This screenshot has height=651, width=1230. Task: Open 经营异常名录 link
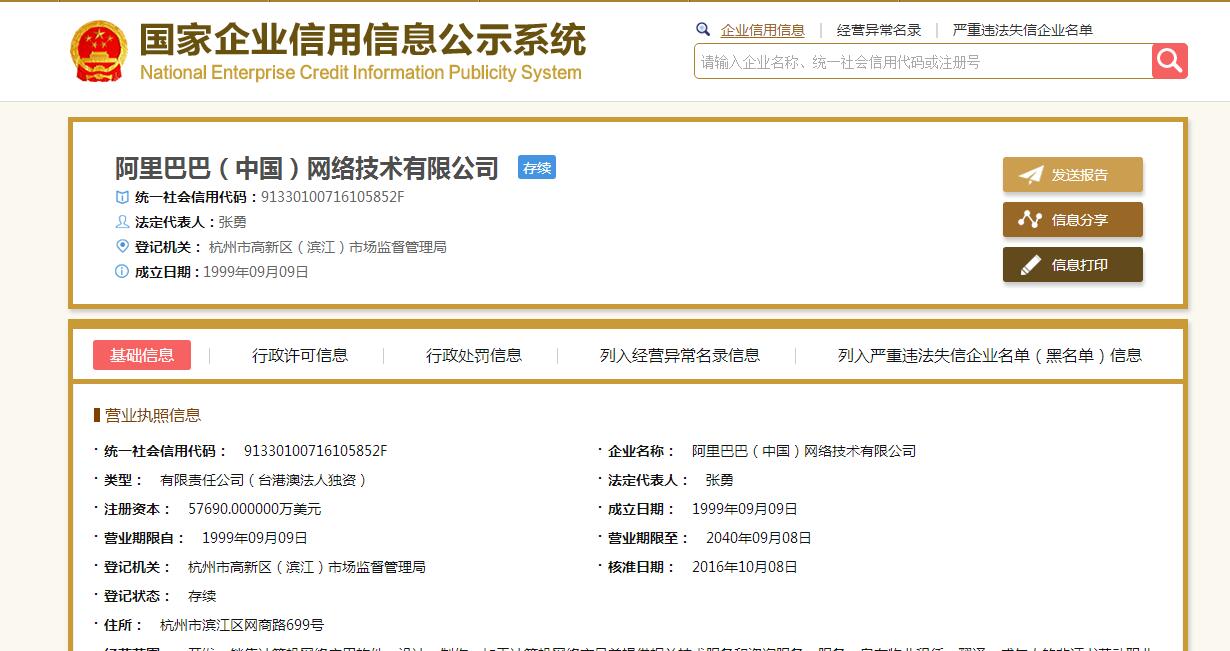[879, 30]
